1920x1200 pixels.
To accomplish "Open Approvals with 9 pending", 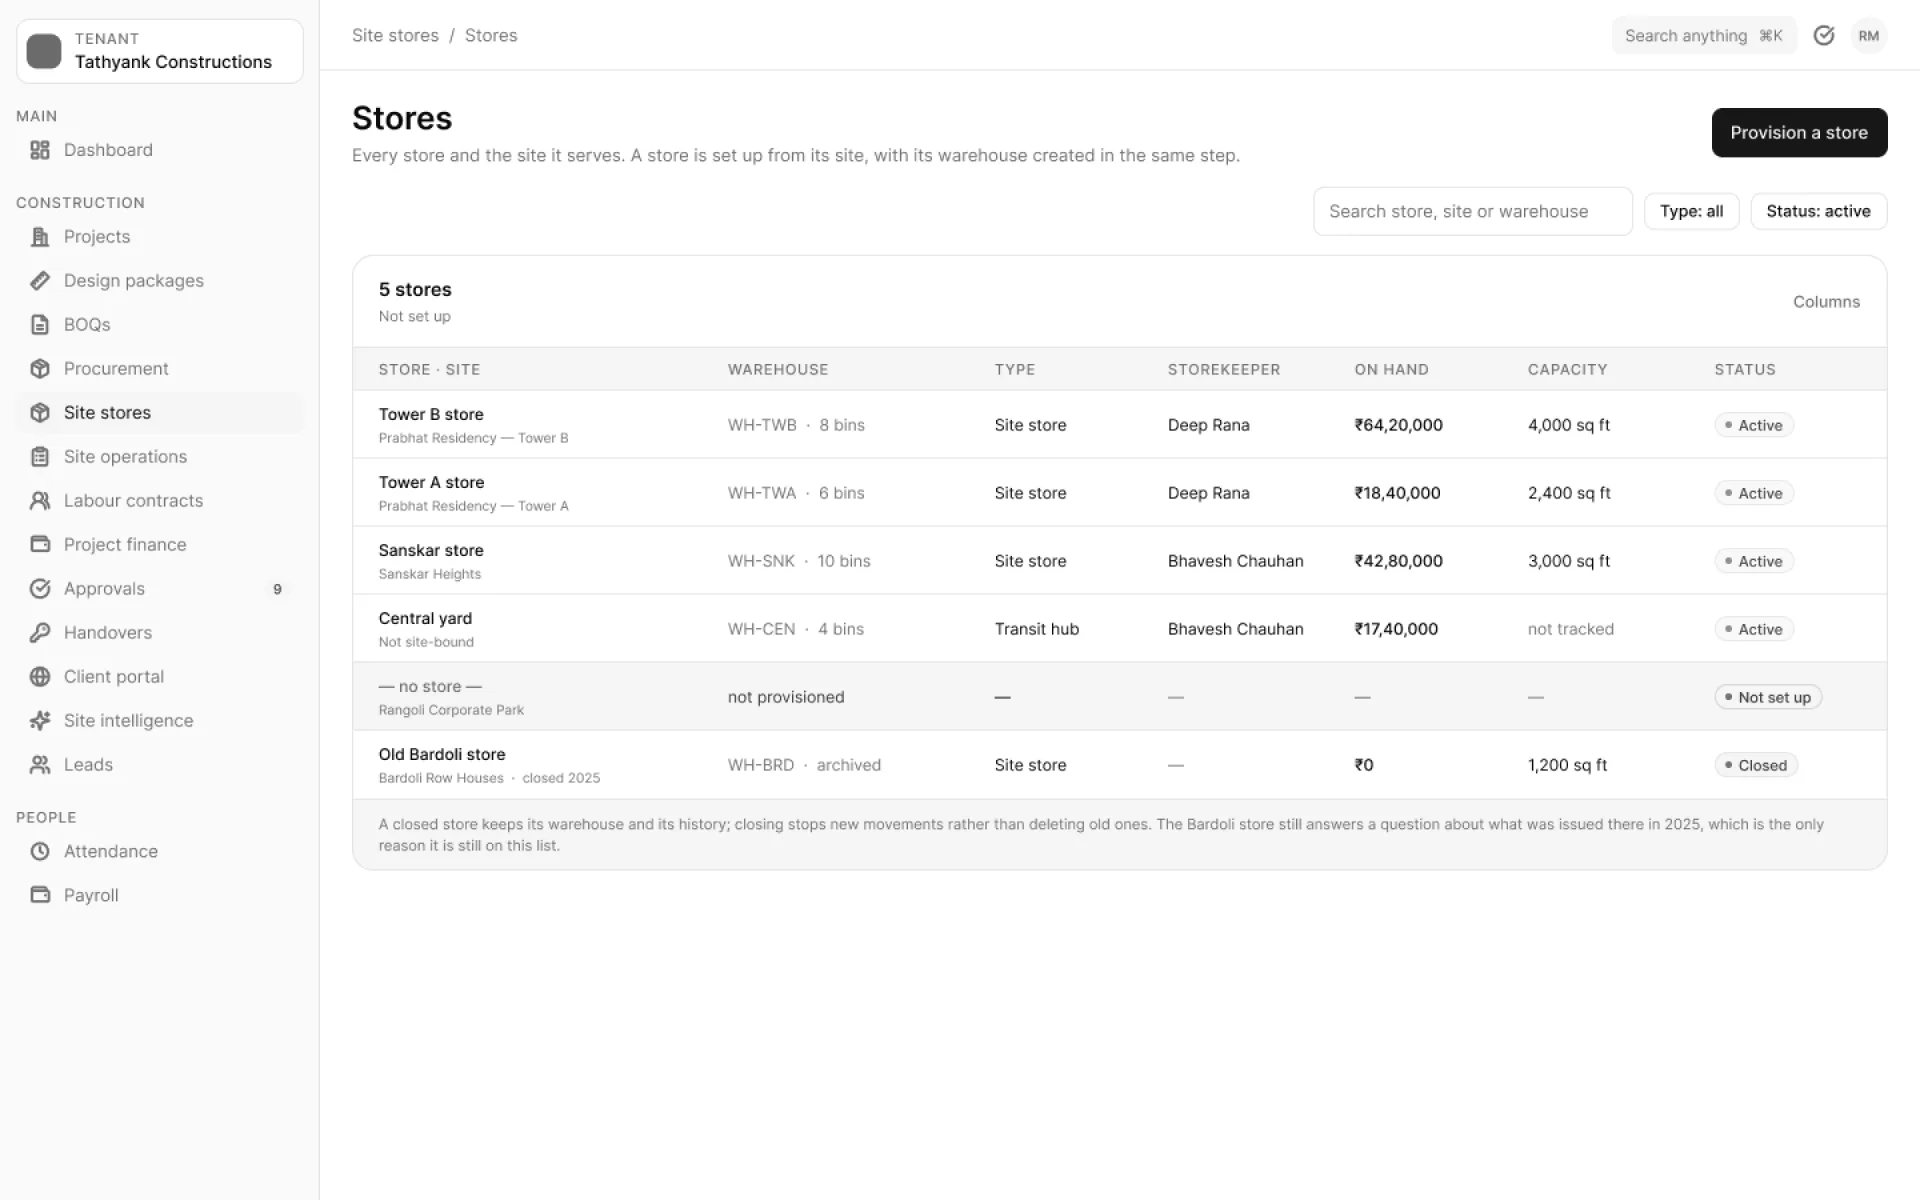I will 160,589.
